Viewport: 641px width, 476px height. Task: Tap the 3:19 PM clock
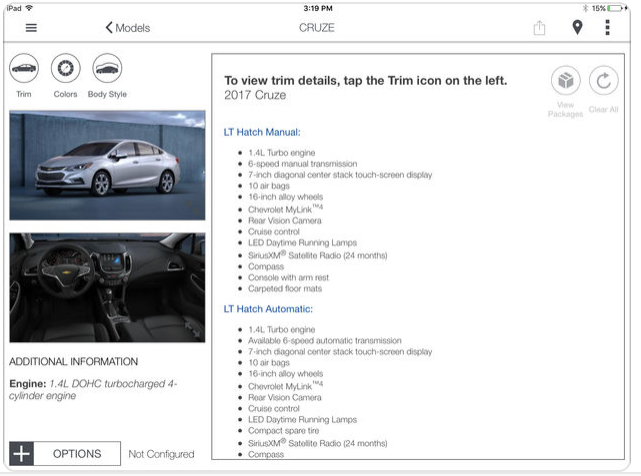coord(318,8)
